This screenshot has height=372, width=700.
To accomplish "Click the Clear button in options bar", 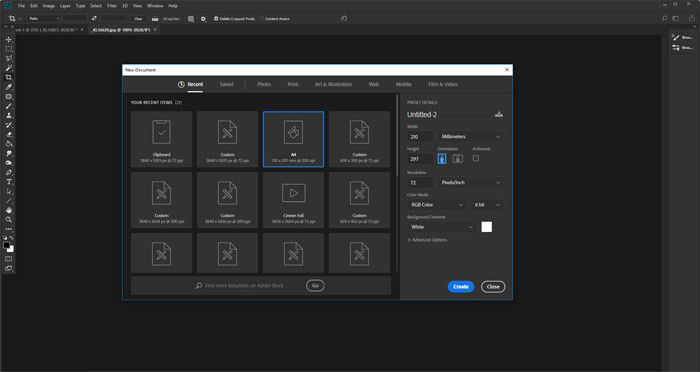I will 138,19.
